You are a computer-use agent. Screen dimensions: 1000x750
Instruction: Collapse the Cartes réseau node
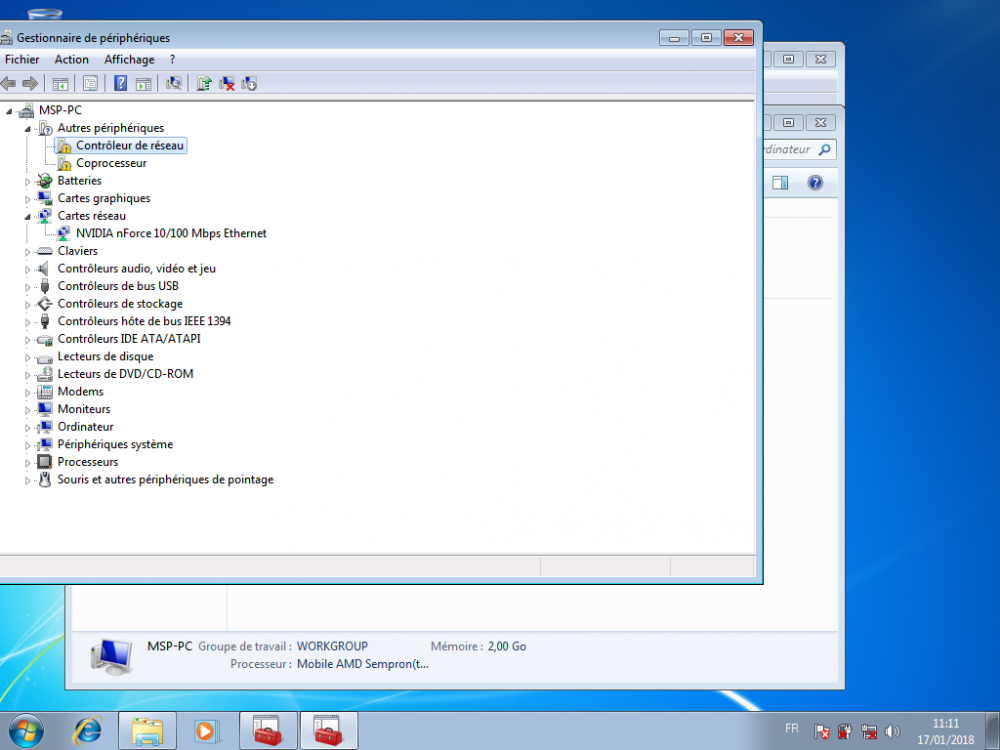click(x=27, y=217)
